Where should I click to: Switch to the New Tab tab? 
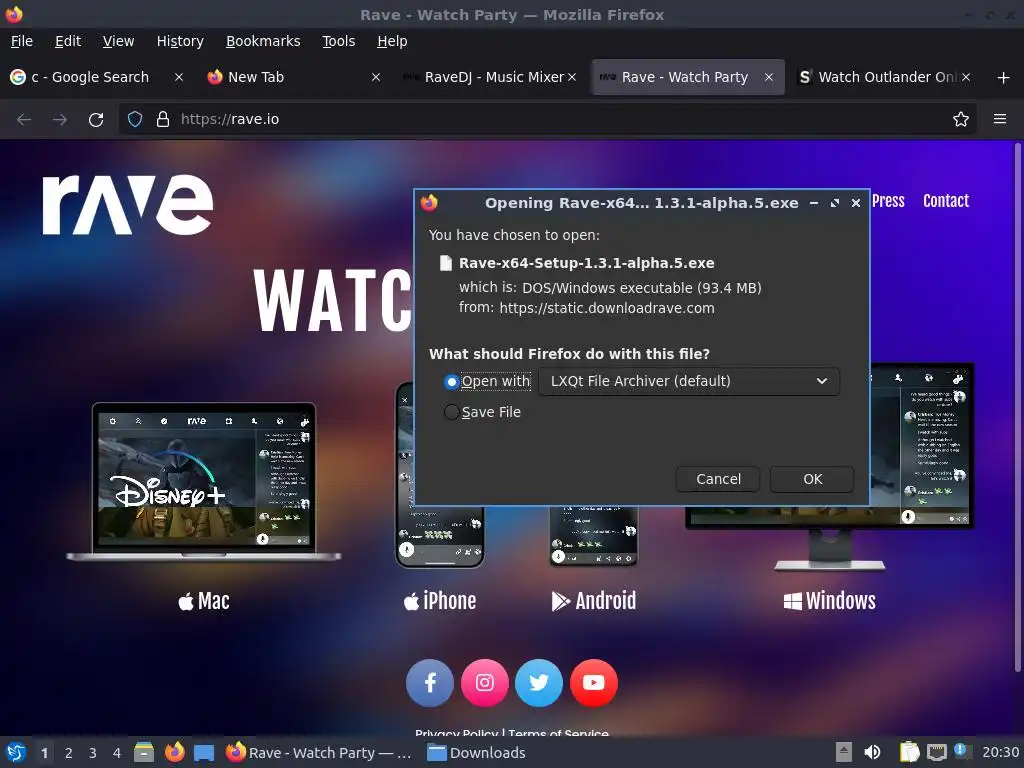[x=294, y=77]
